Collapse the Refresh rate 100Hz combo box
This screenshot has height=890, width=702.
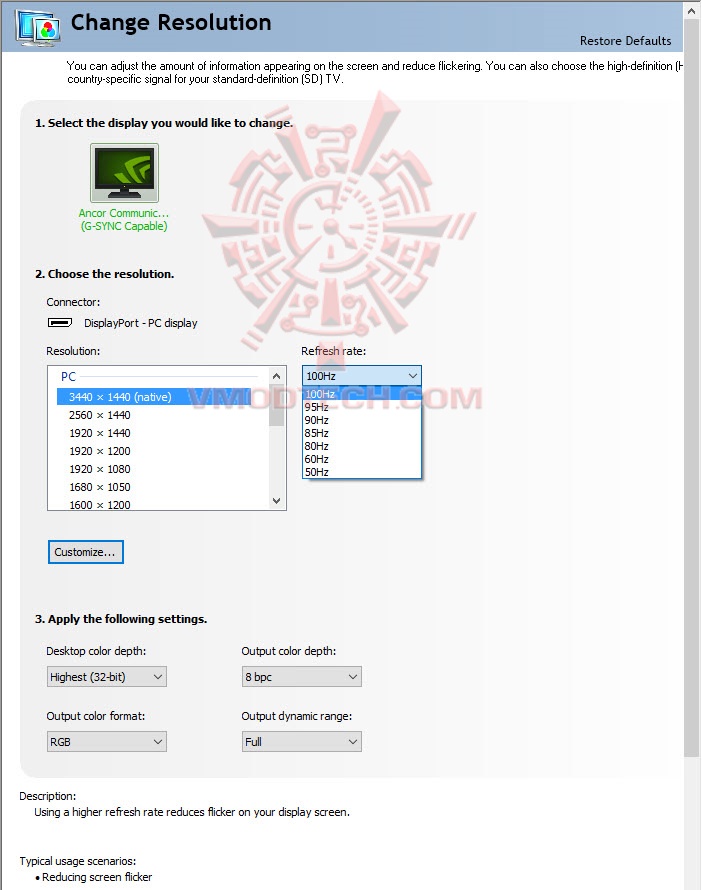click(361, 376)
